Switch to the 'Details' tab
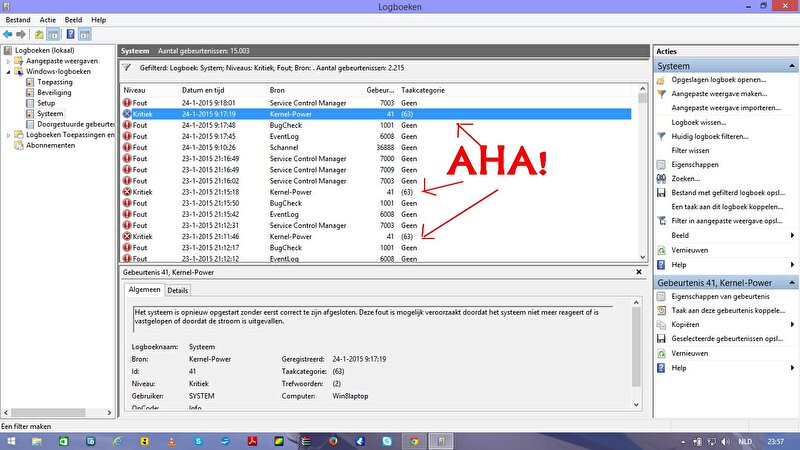The image size is (800, 450). point(177,290)
